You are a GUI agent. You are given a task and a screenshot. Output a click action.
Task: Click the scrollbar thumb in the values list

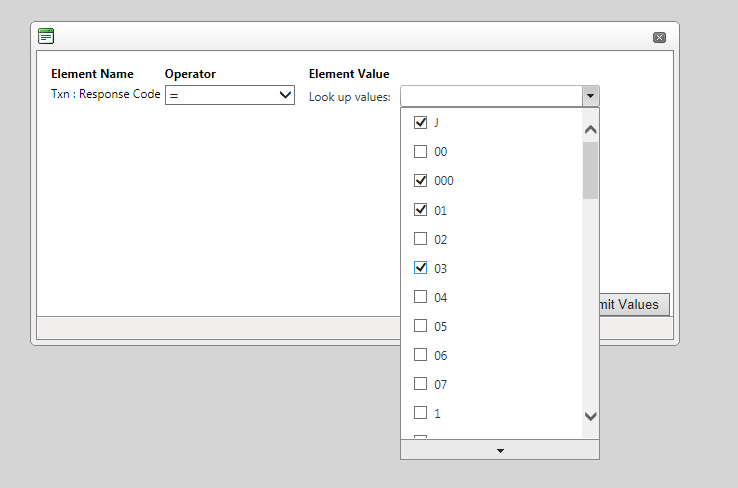[x=590, y=170]
